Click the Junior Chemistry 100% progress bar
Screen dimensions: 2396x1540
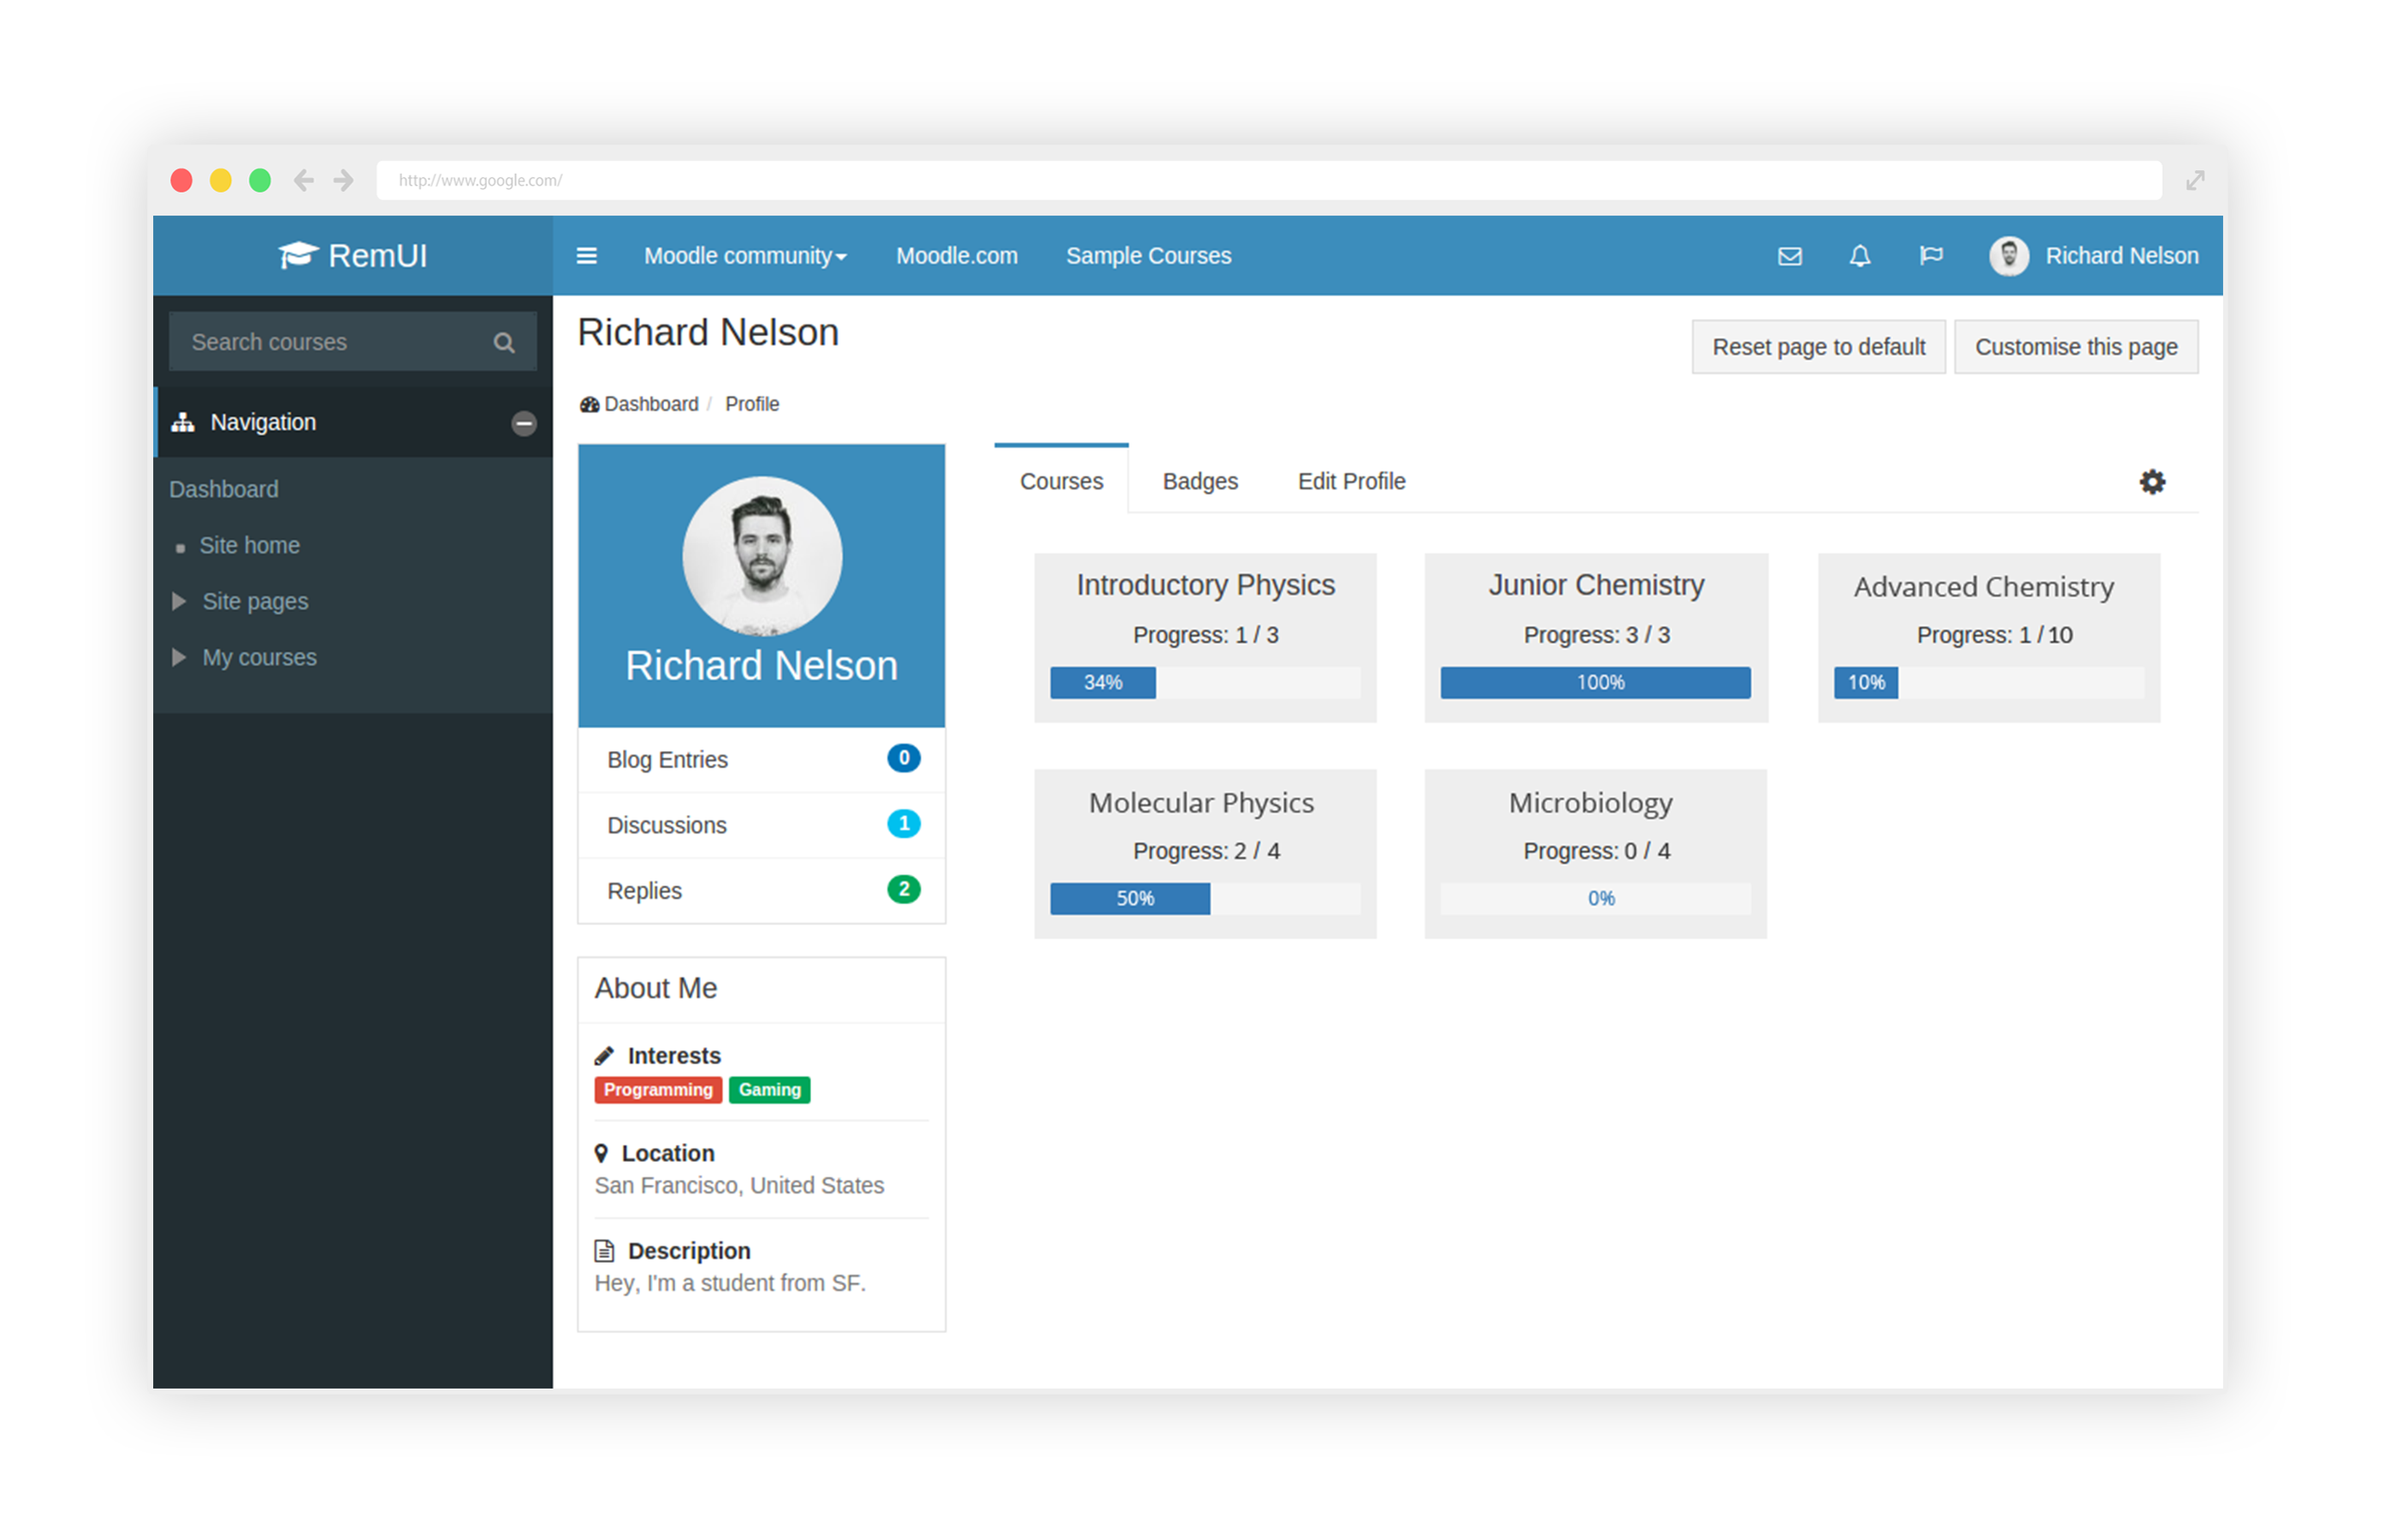pos(1595,682)
